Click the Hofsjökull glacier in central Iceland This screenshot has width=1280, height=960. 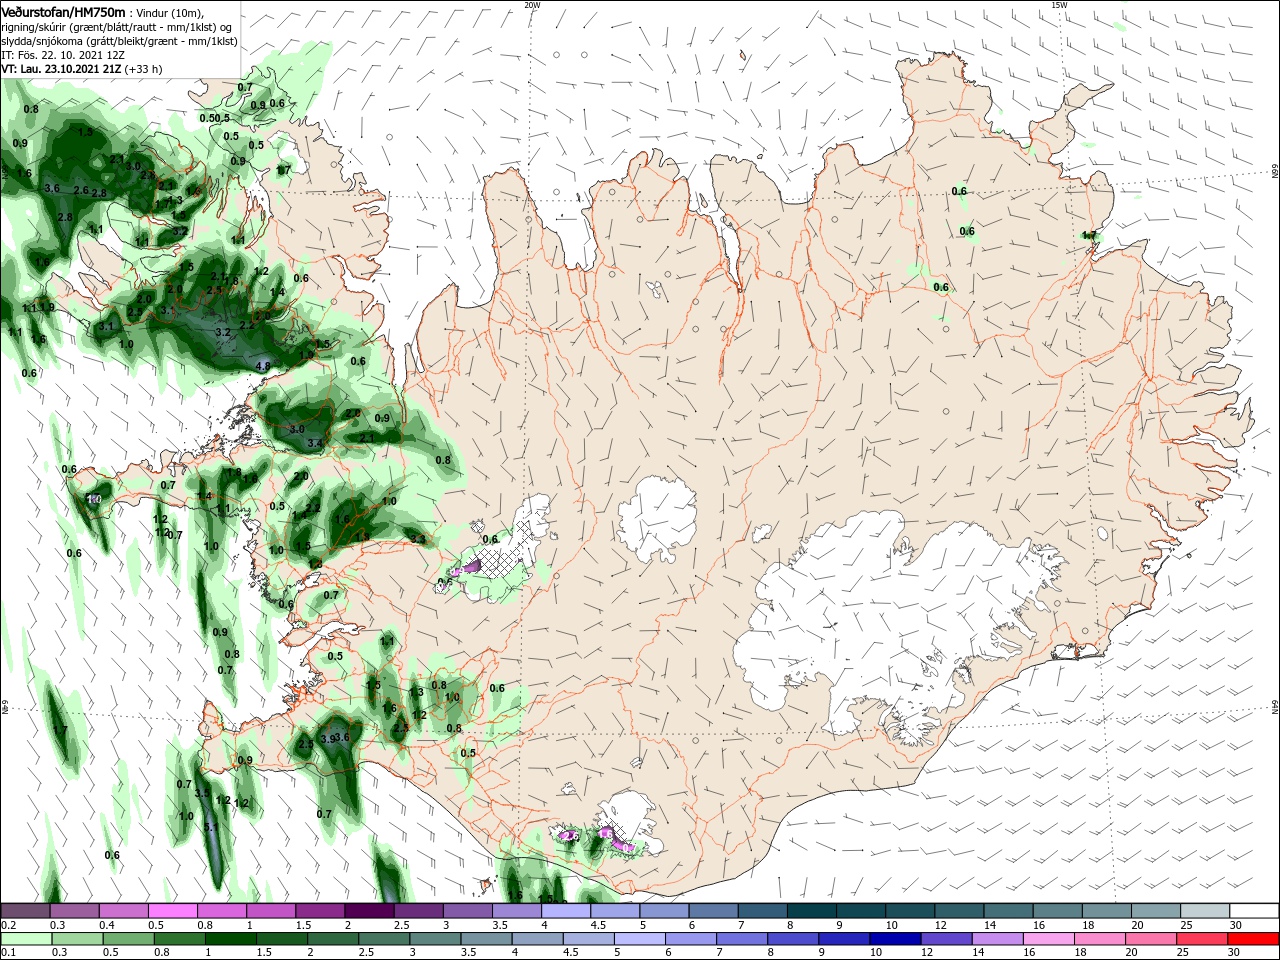(657, 518)
